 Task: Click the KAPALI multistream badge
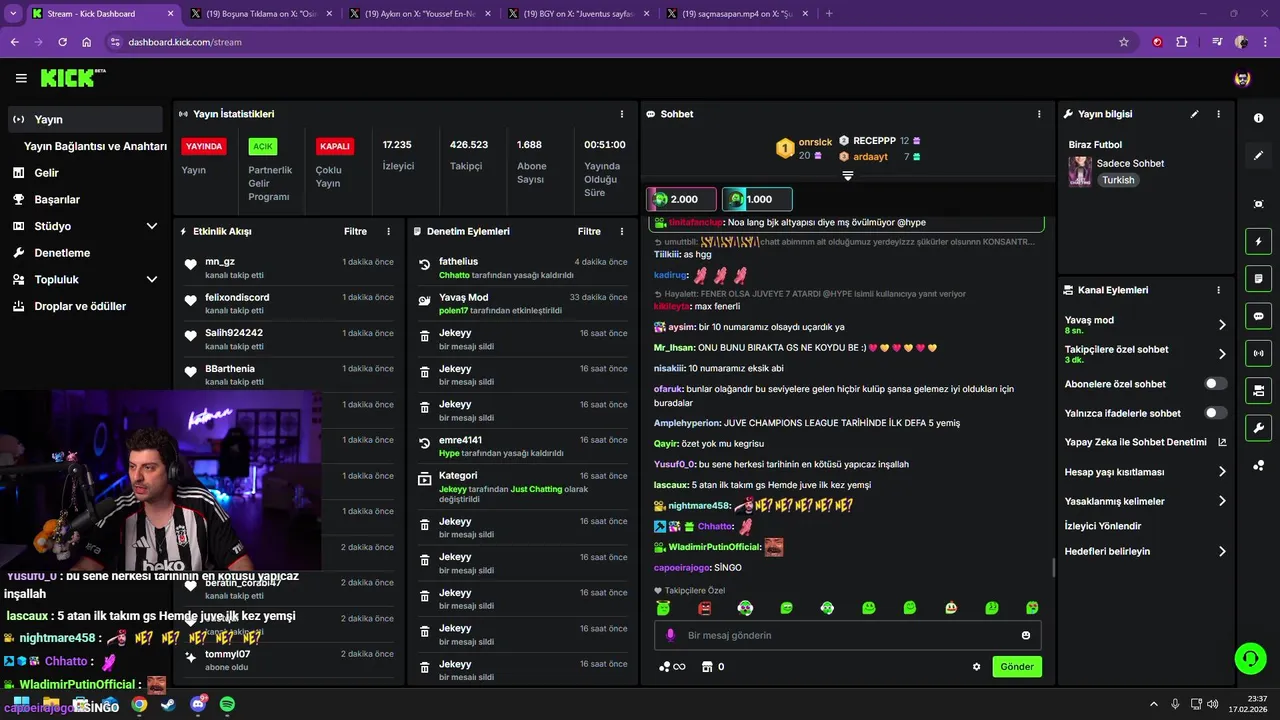(334, 146)
